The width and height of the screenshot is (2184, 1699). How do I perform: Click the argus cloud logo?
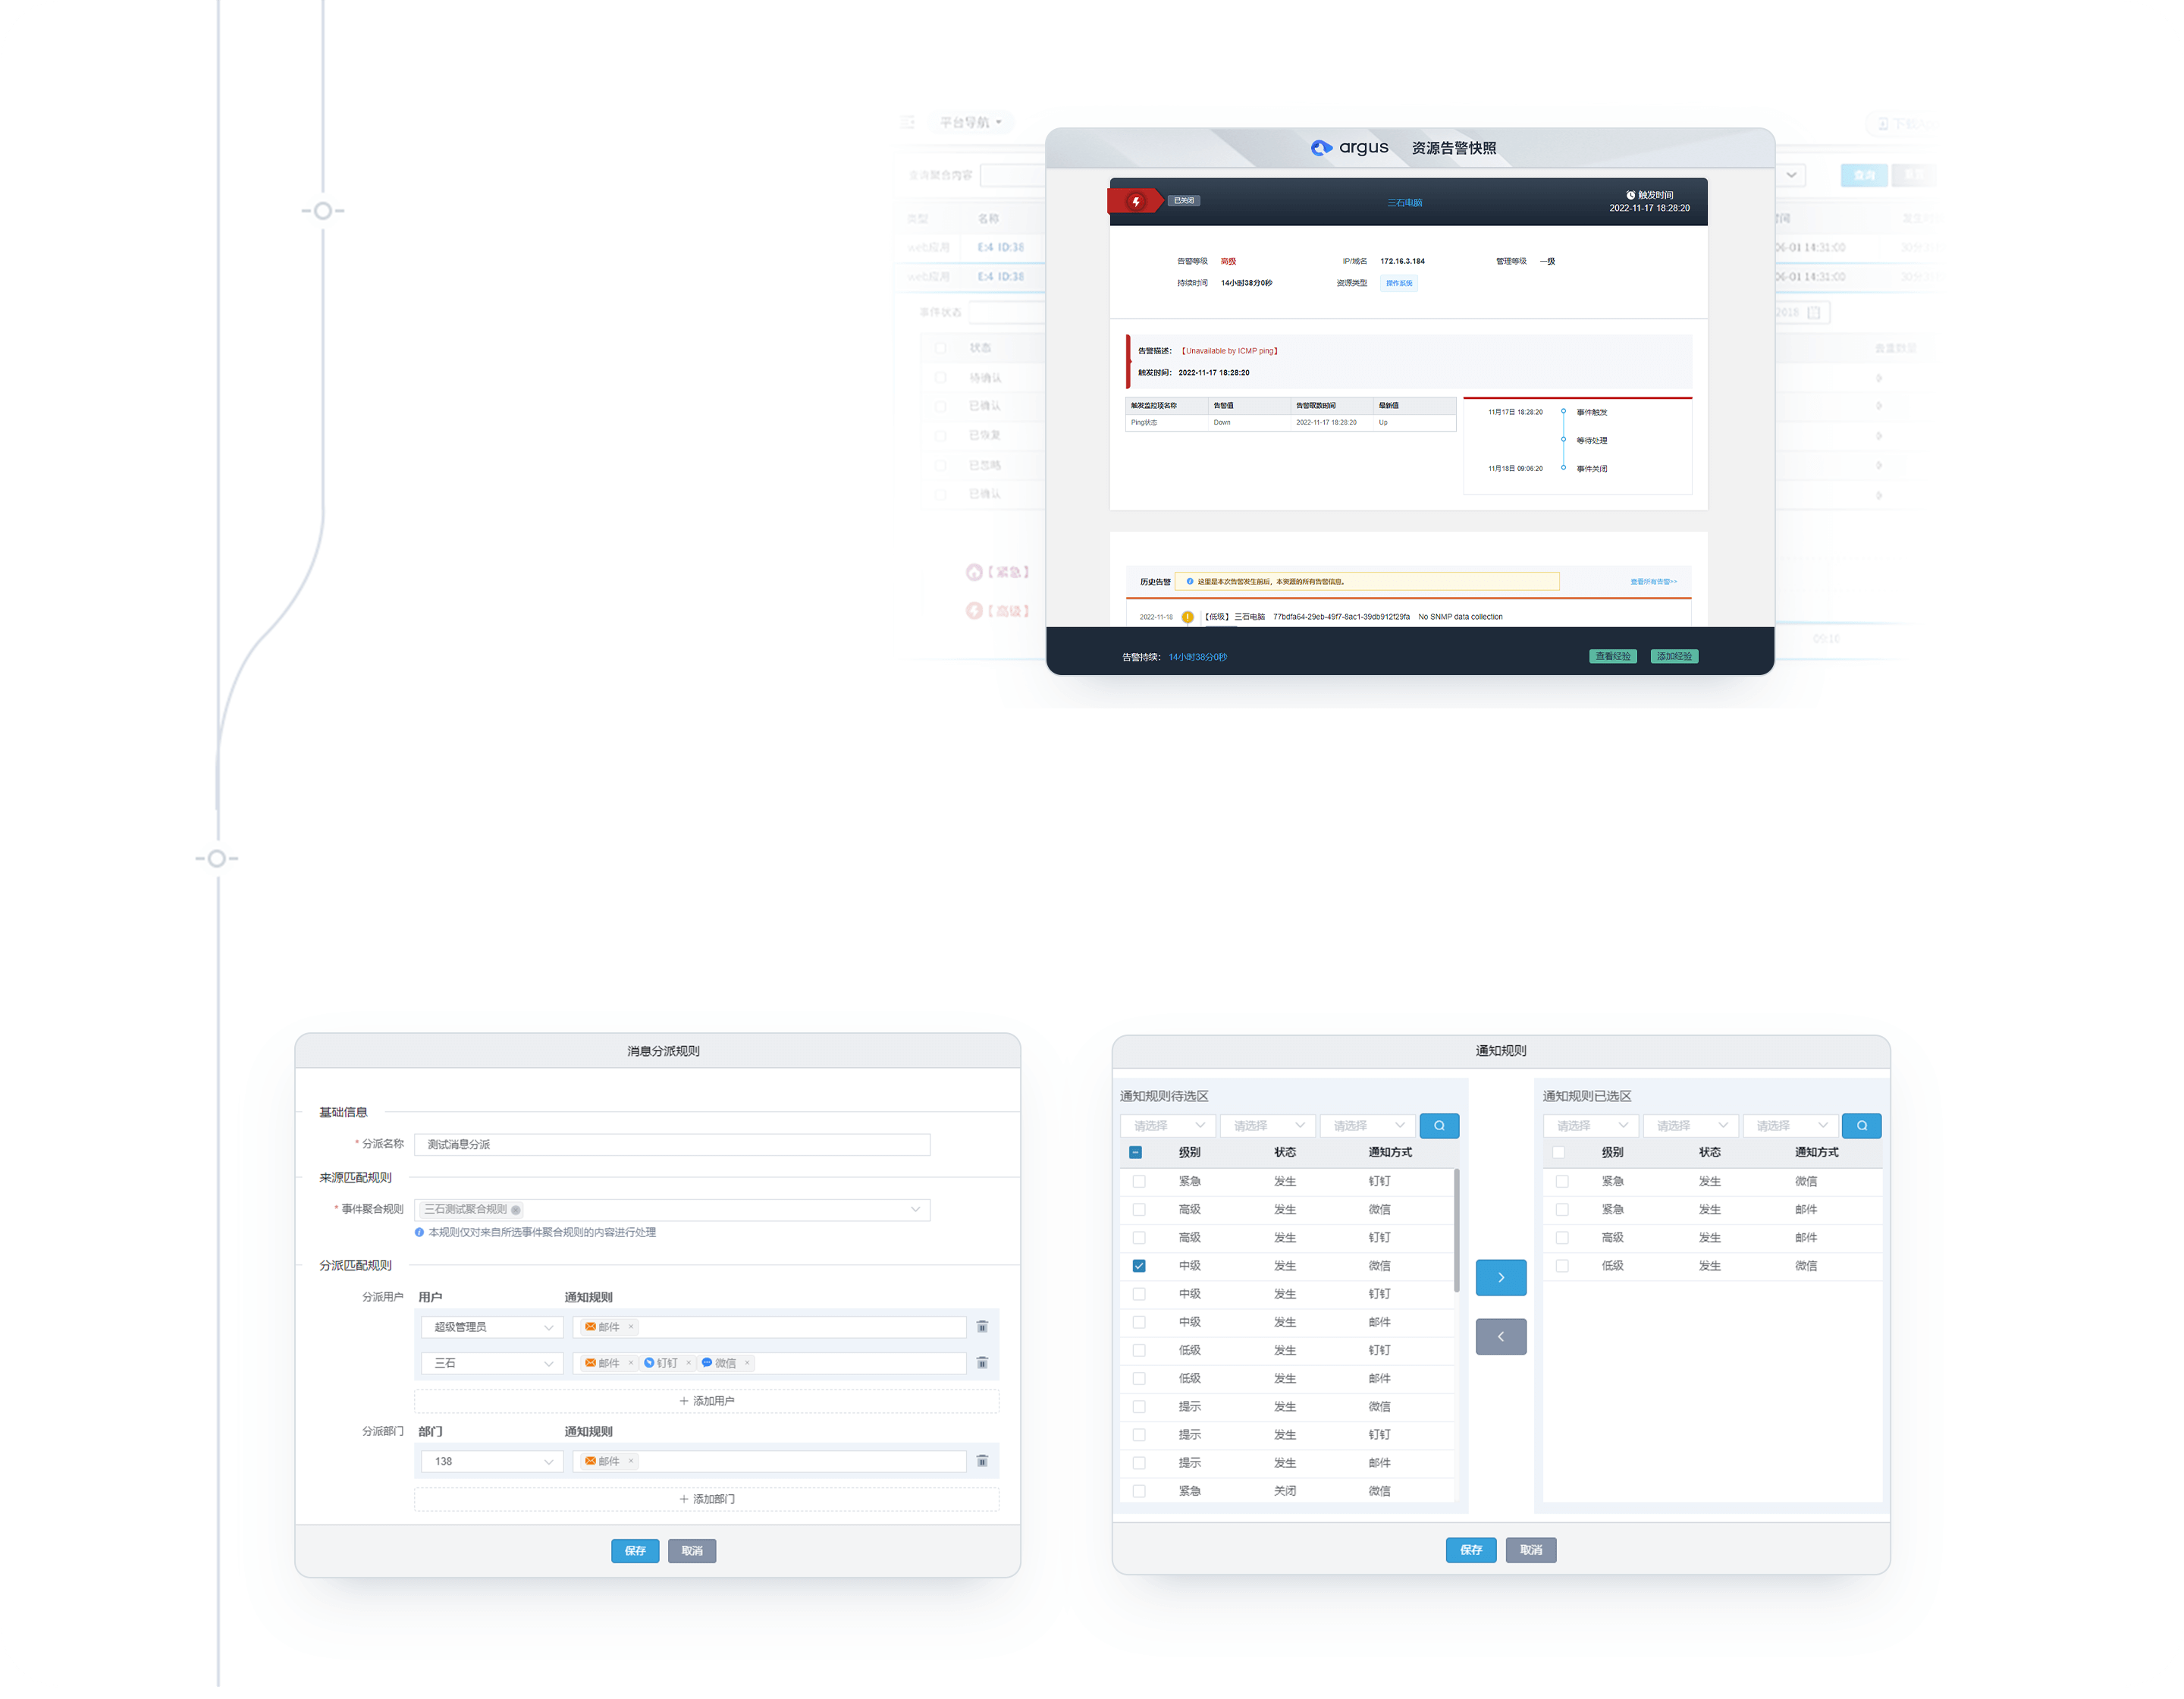click(x=1322, y=148)
